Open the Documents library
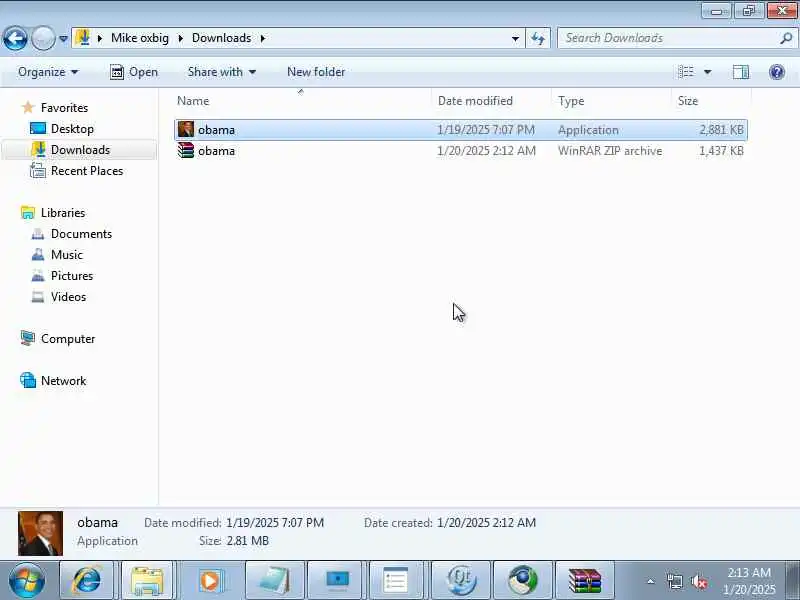 coord(81,234)
